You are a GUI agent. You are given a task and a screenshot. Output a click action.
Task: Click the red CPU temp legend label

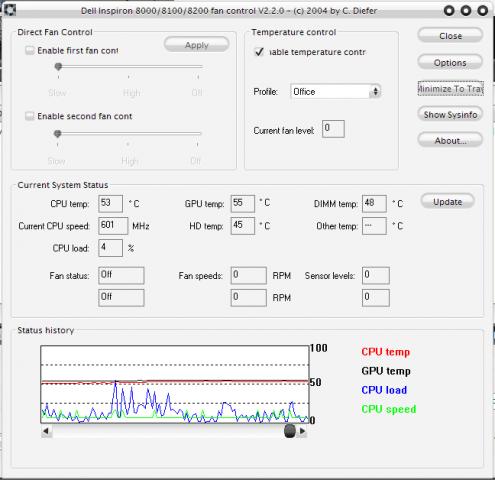(x=386, y=352)
